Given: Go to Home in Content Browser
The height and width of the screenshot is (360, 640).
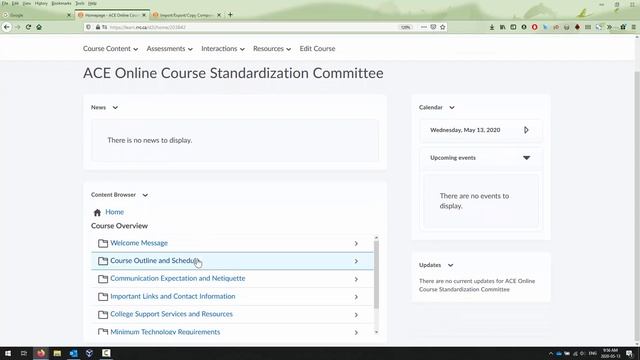Looking at the screenshot, I should tap(115, 212).
